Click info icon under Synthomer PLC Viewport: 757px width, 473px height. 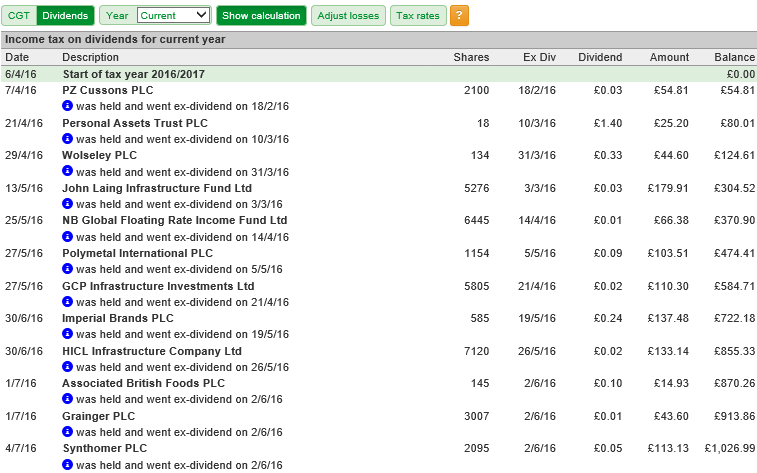68,464
